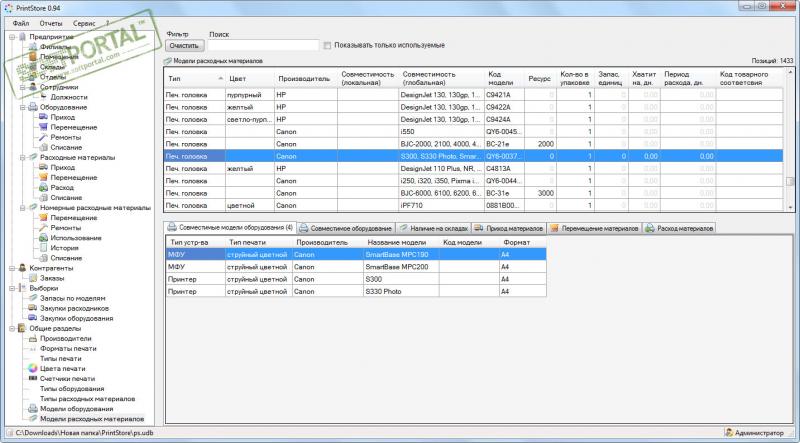Switch to Расход материалов tab
Viewport: 800px width, 443px height.
(x=679, y=229)
